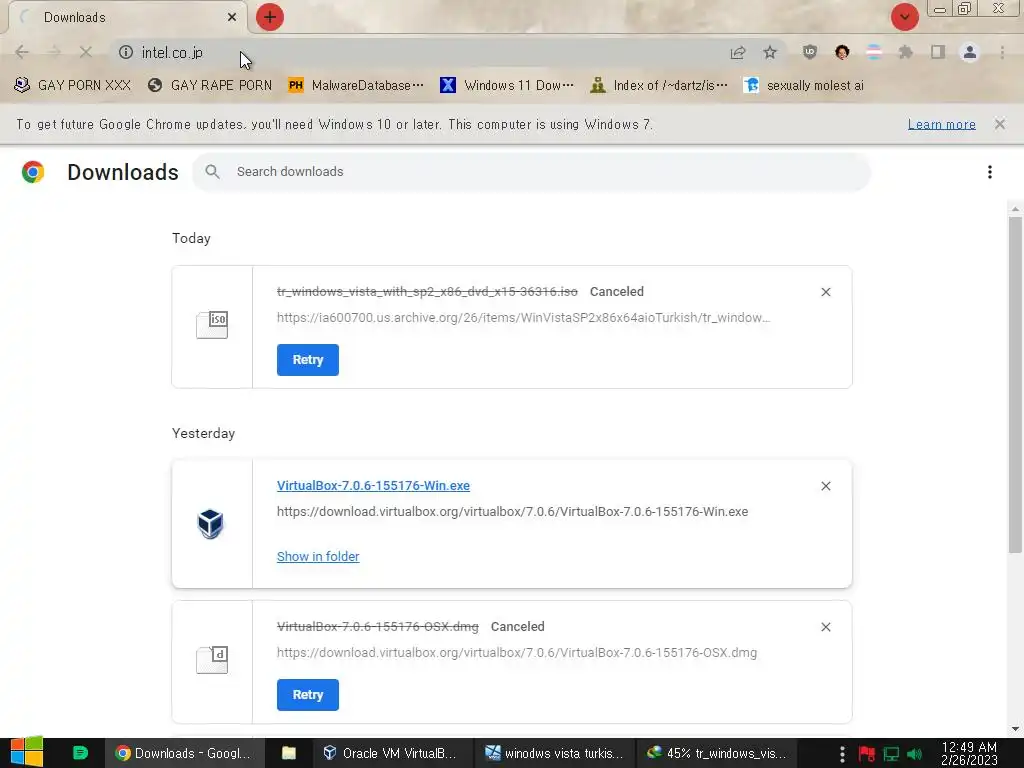
Task: Switch to Oracle VM VirtualBox taskbar item
Action: [391, 753]
